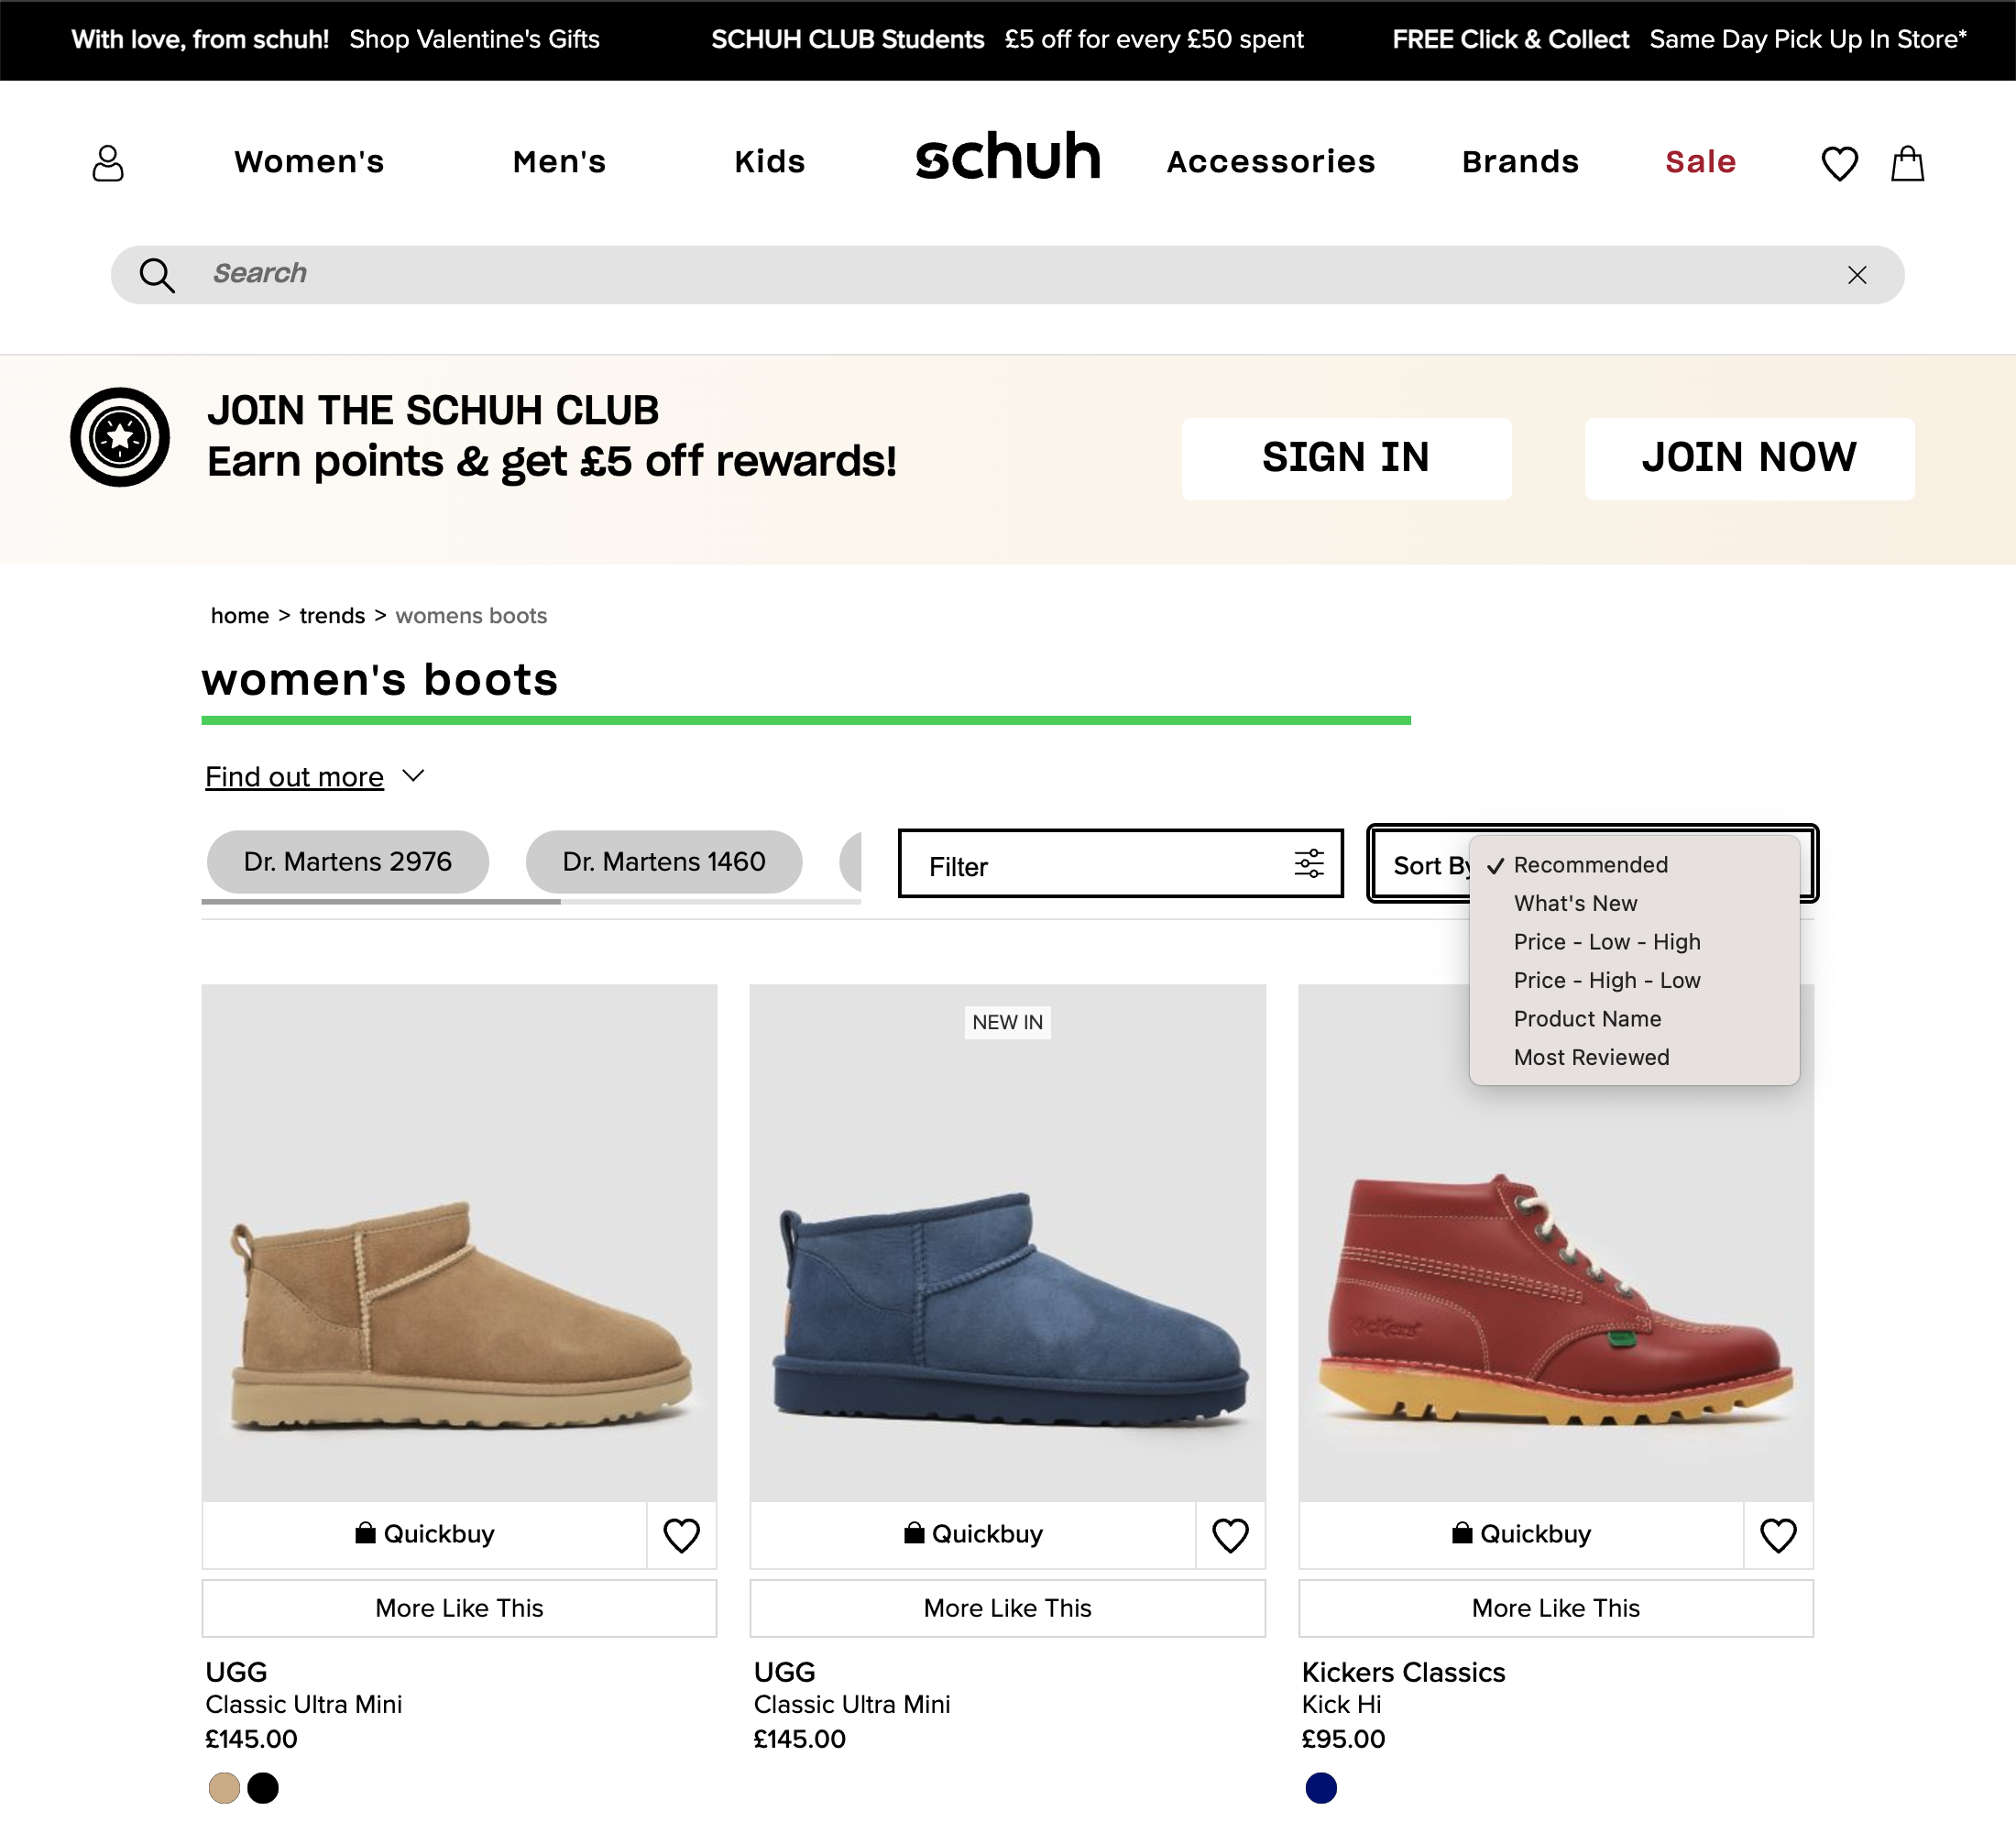This screenshot has width=2016, height=1833.
Task: Select Price - Low - High sort option
Action: 1606,942
